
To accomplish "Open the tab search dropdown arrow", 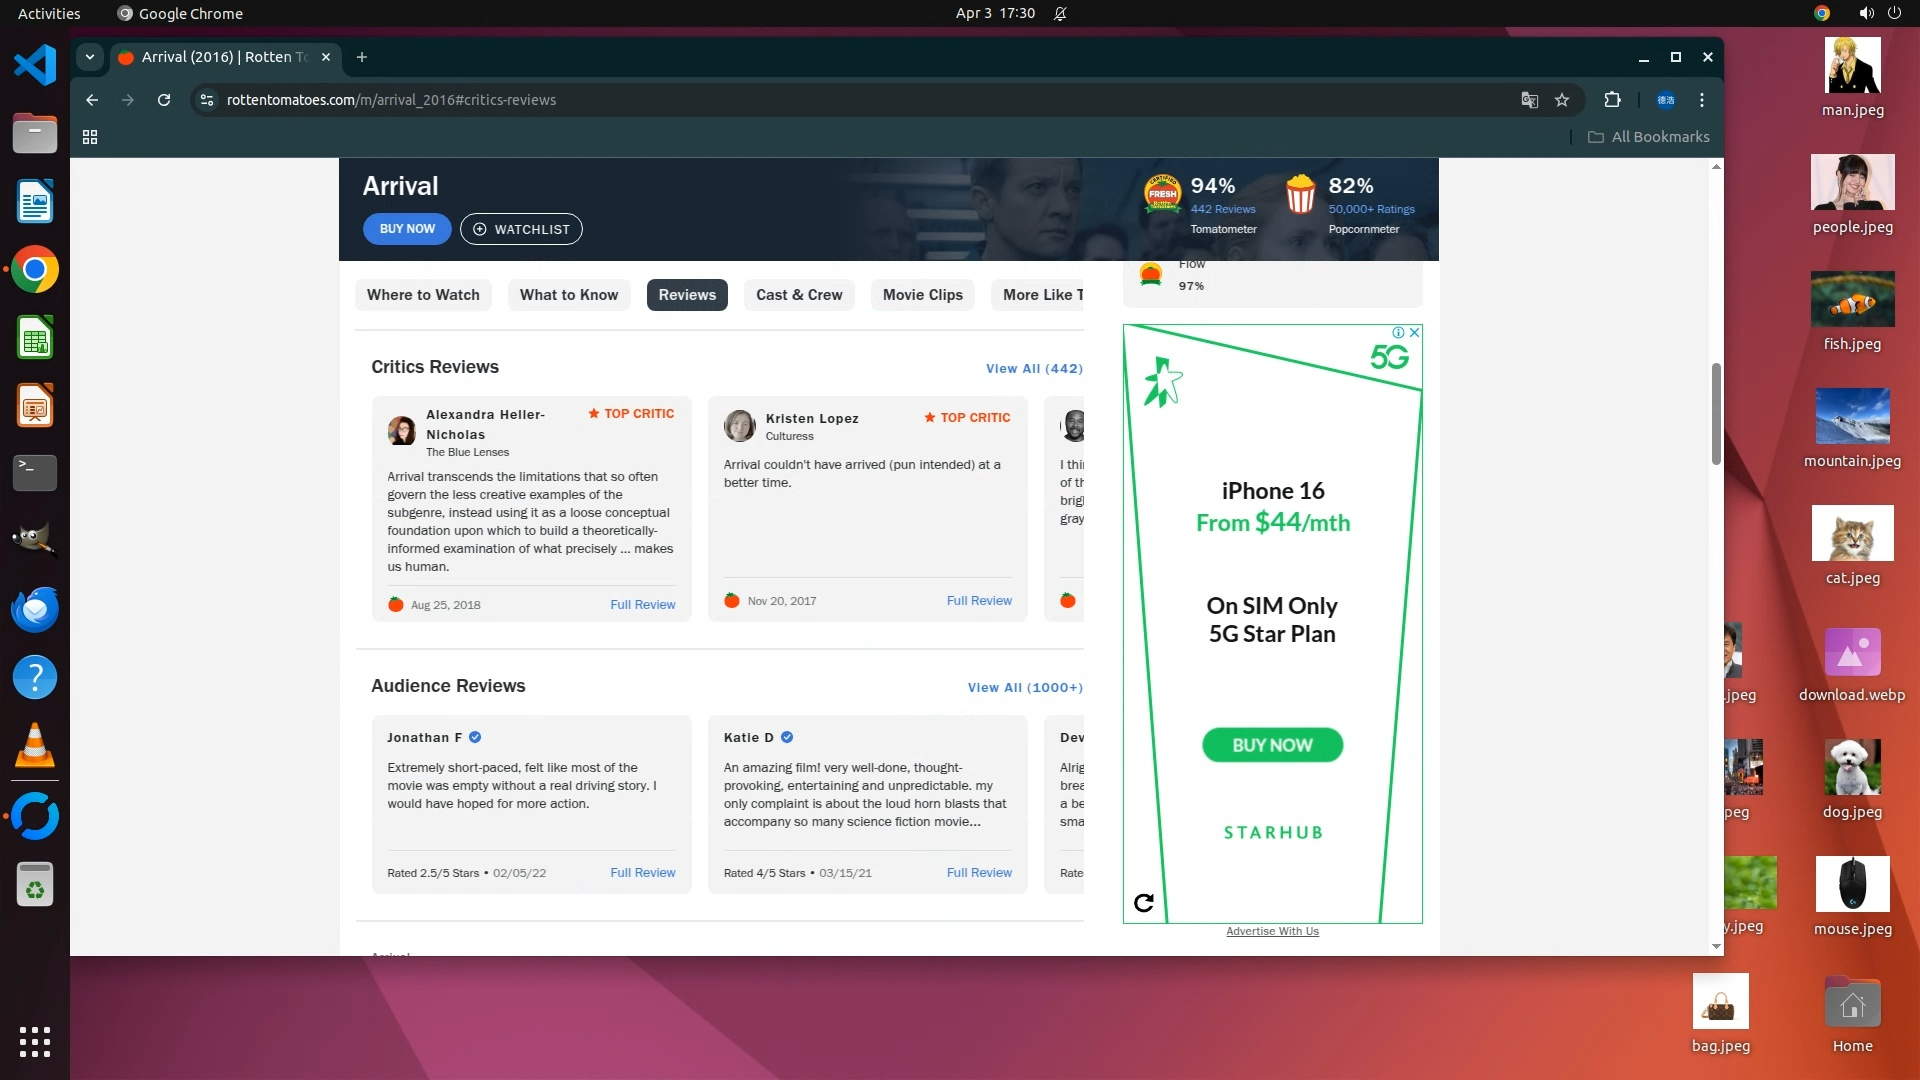I will [90, 57].
